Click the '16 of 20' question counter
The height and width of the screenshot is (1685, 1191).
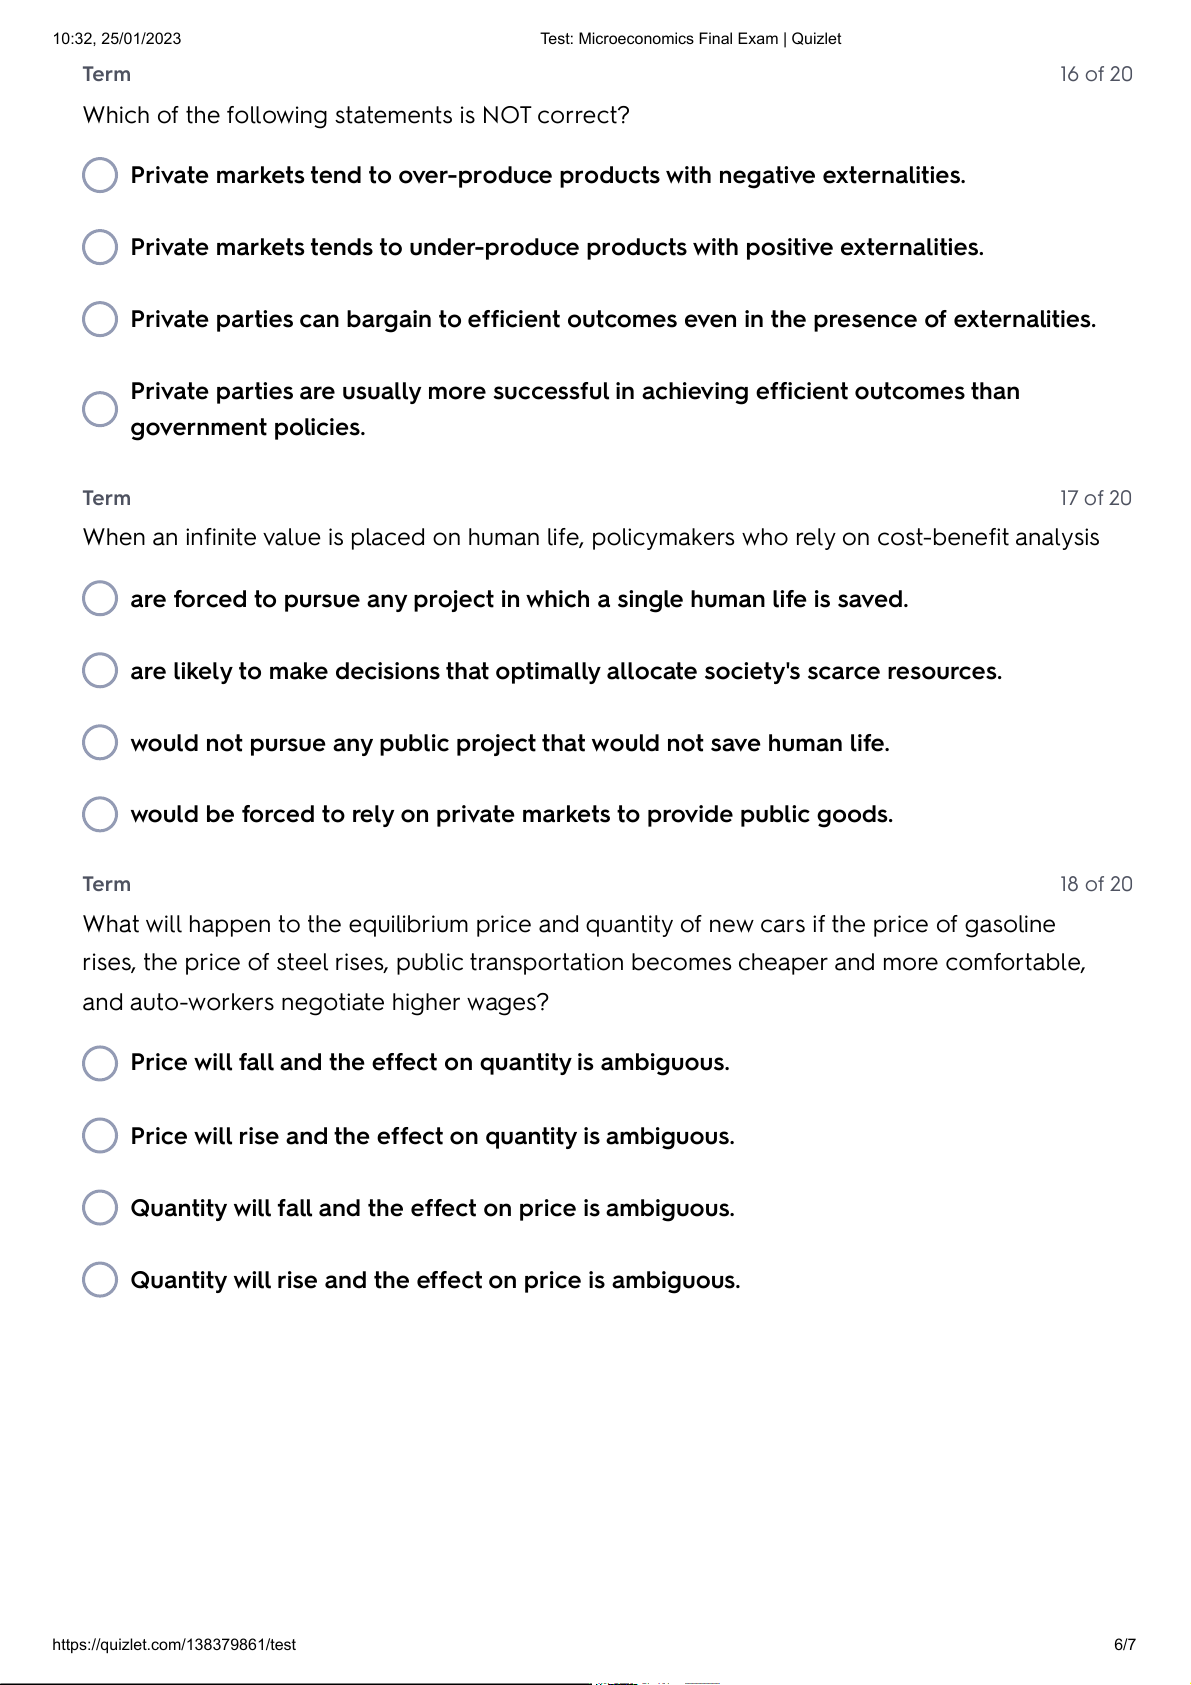(x=1096, y=74)
